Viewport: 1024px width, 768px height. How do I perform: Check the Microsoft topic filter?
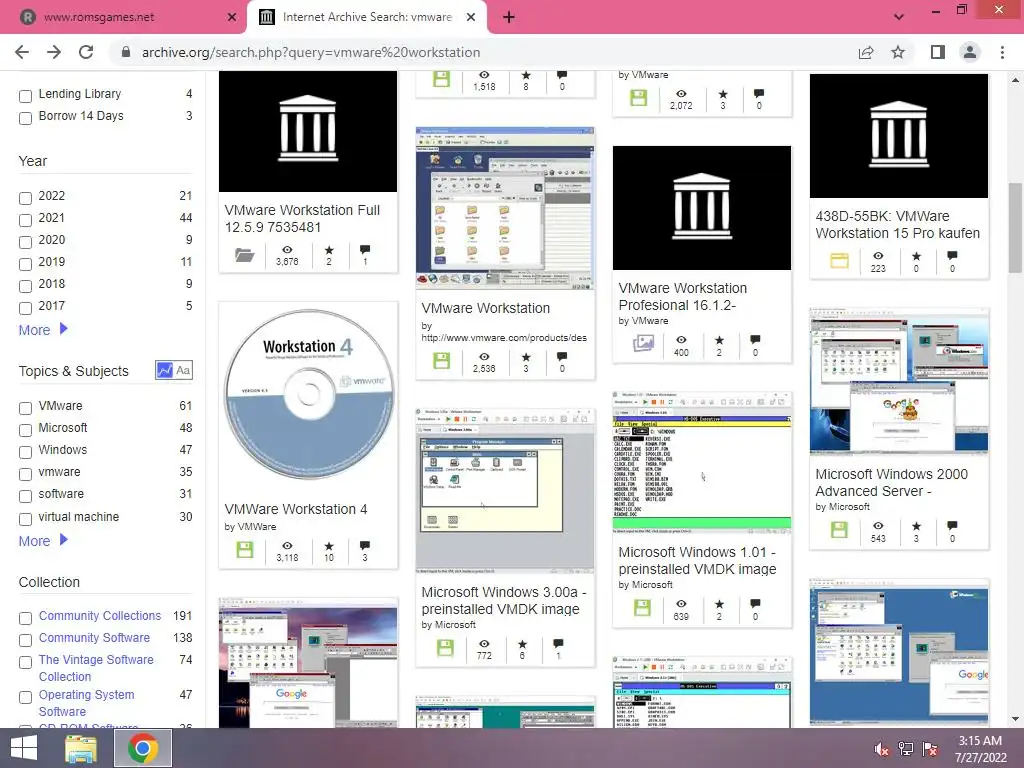25,430
